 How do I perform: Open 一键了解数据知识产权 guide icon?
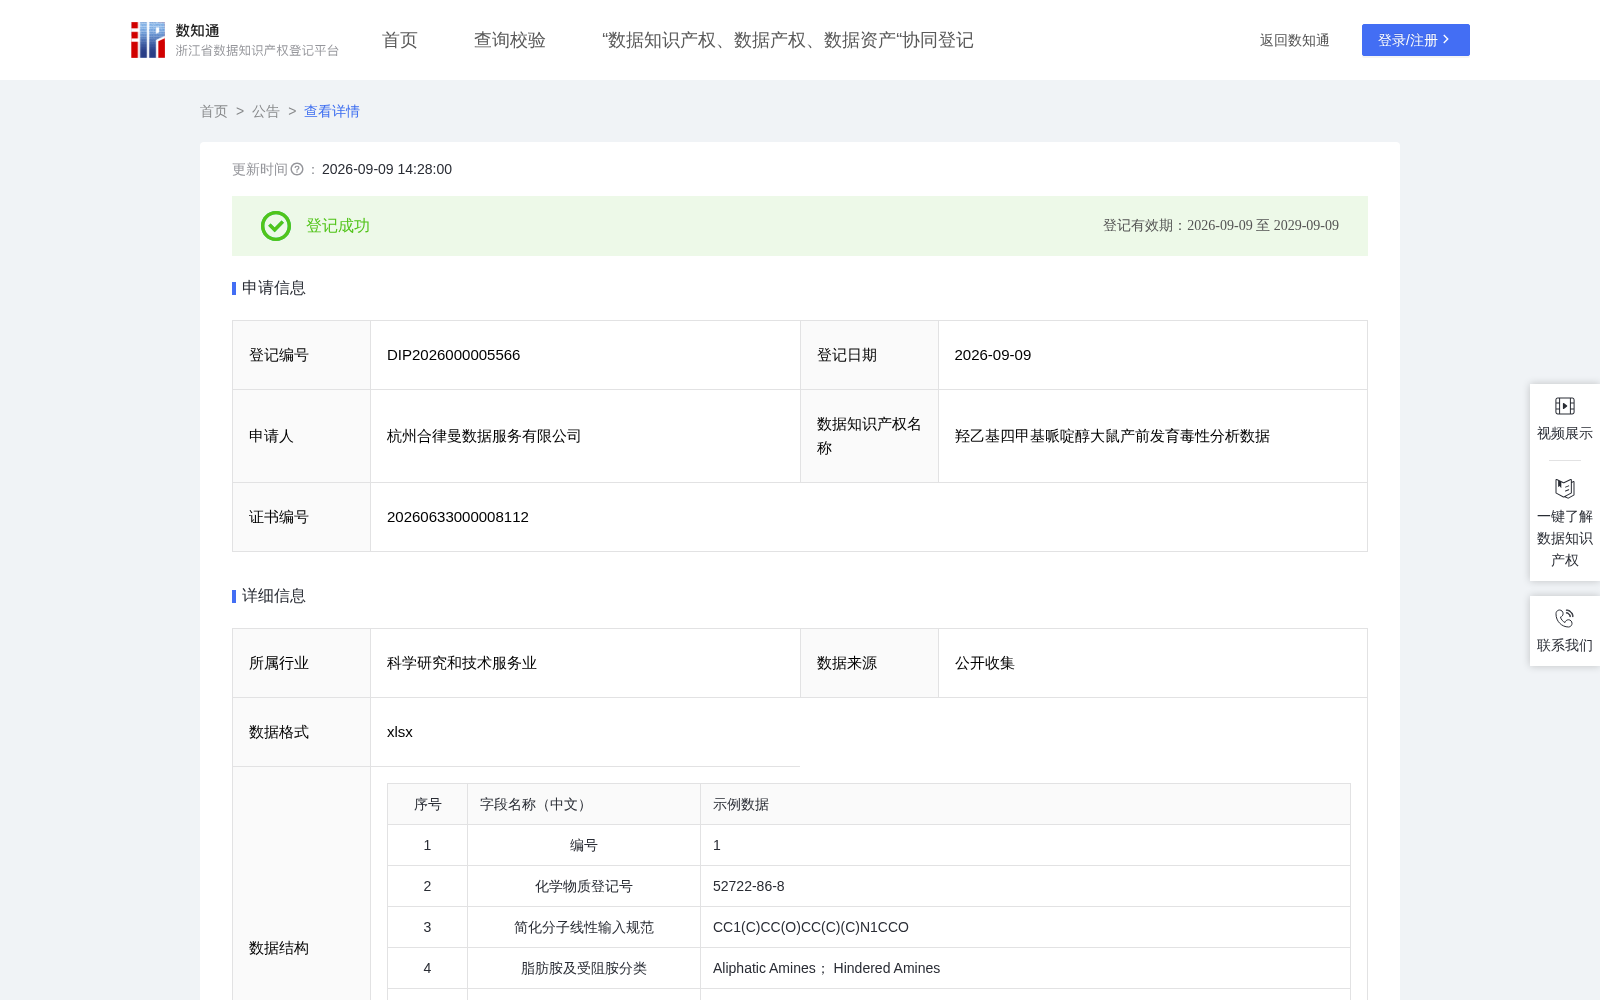pos(1565,488)
